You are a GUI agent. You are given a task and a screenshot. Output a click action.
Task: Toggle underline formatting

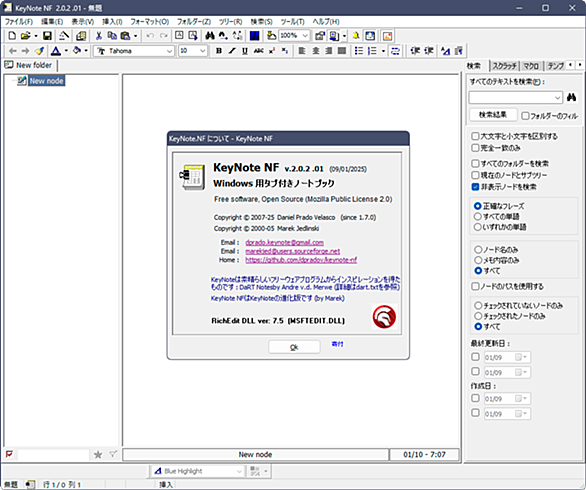[x=245, y=51]
